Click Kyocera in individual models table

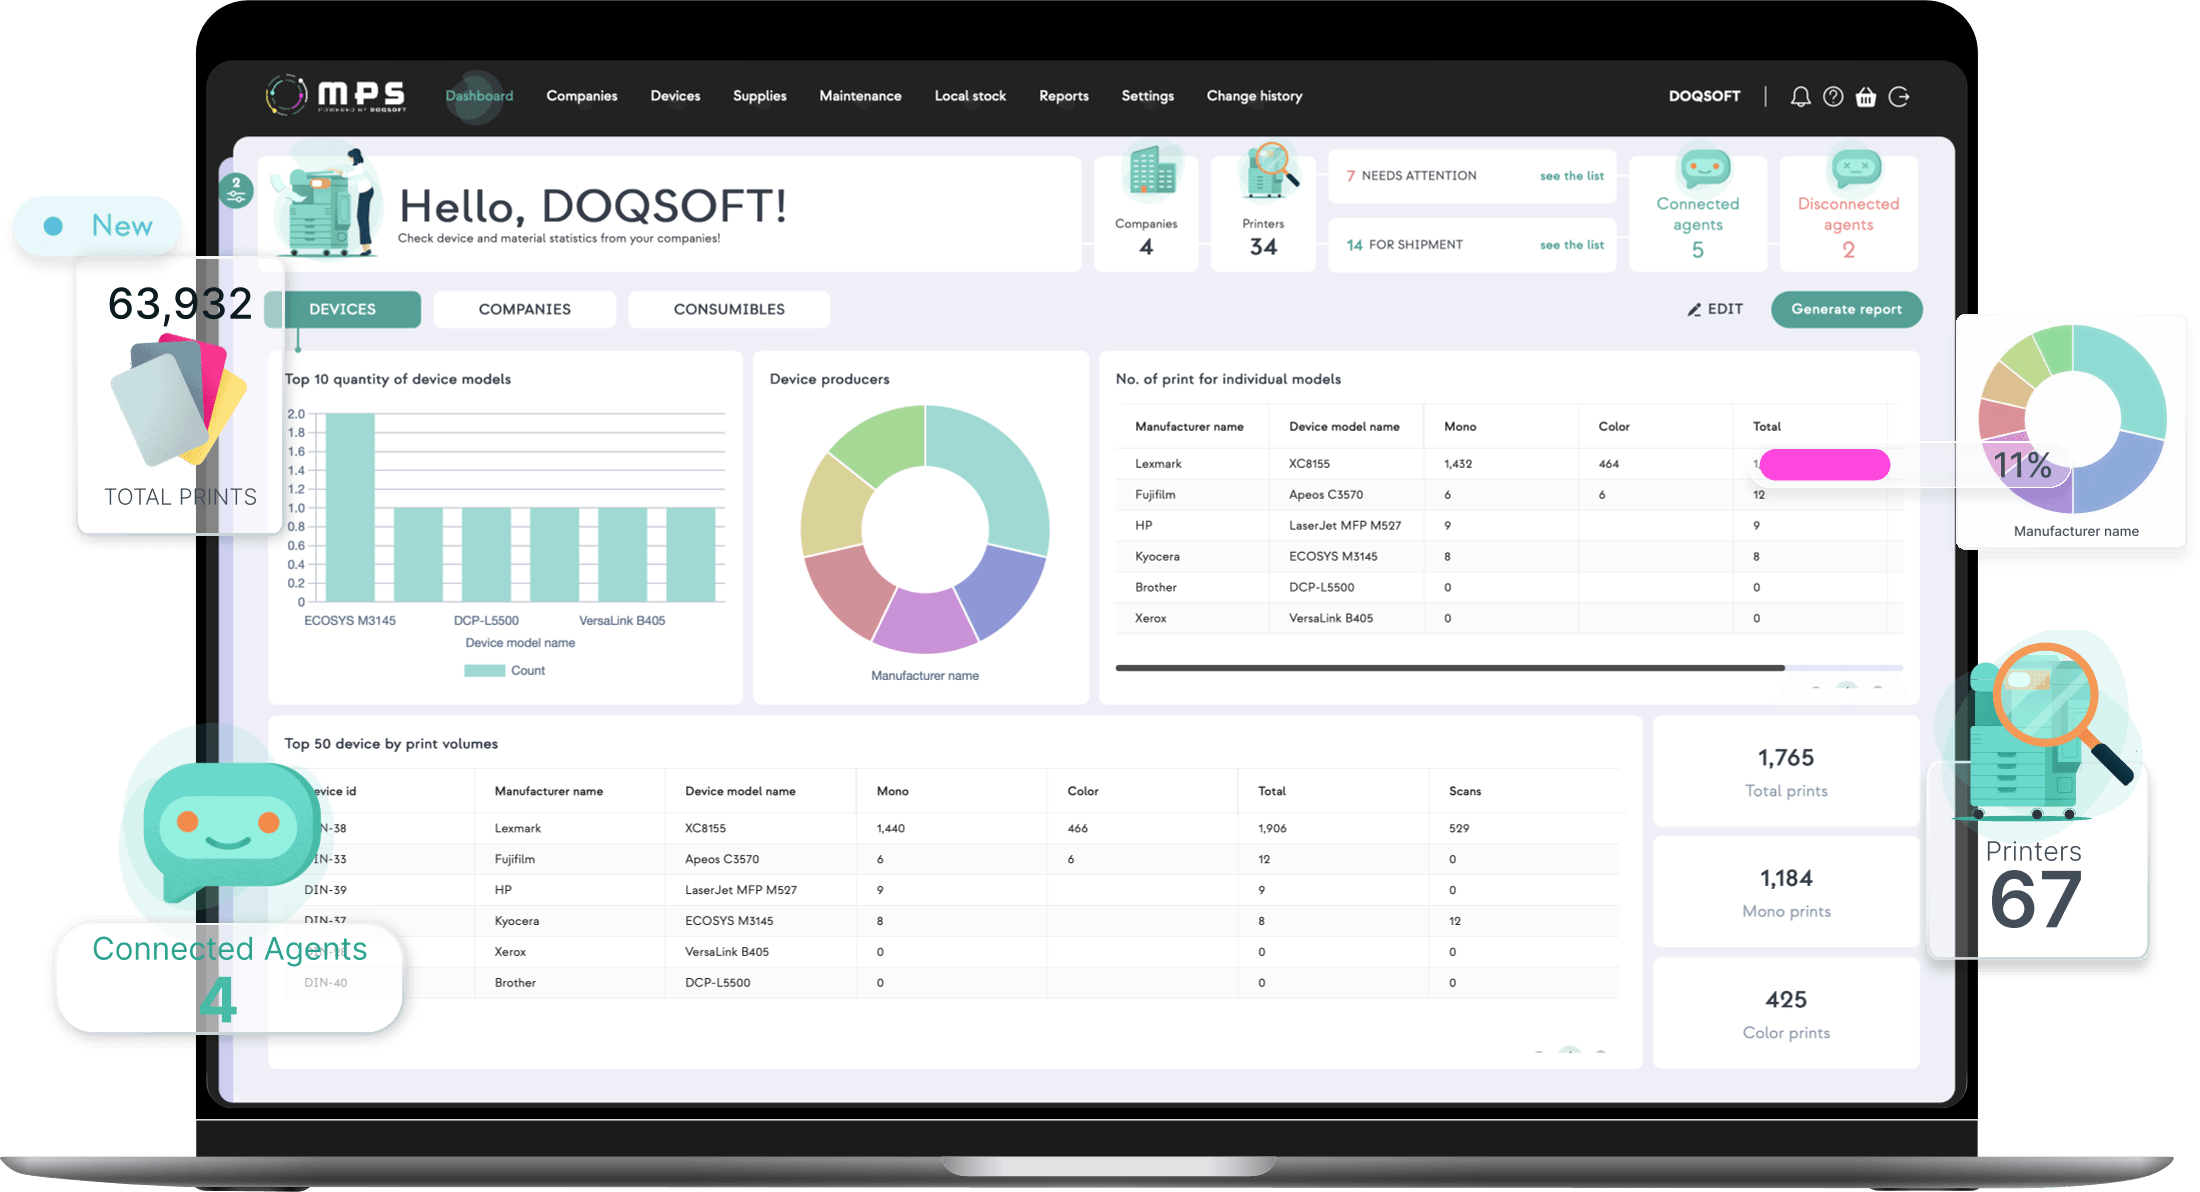pyautogui.click(x=1157, y=557)
